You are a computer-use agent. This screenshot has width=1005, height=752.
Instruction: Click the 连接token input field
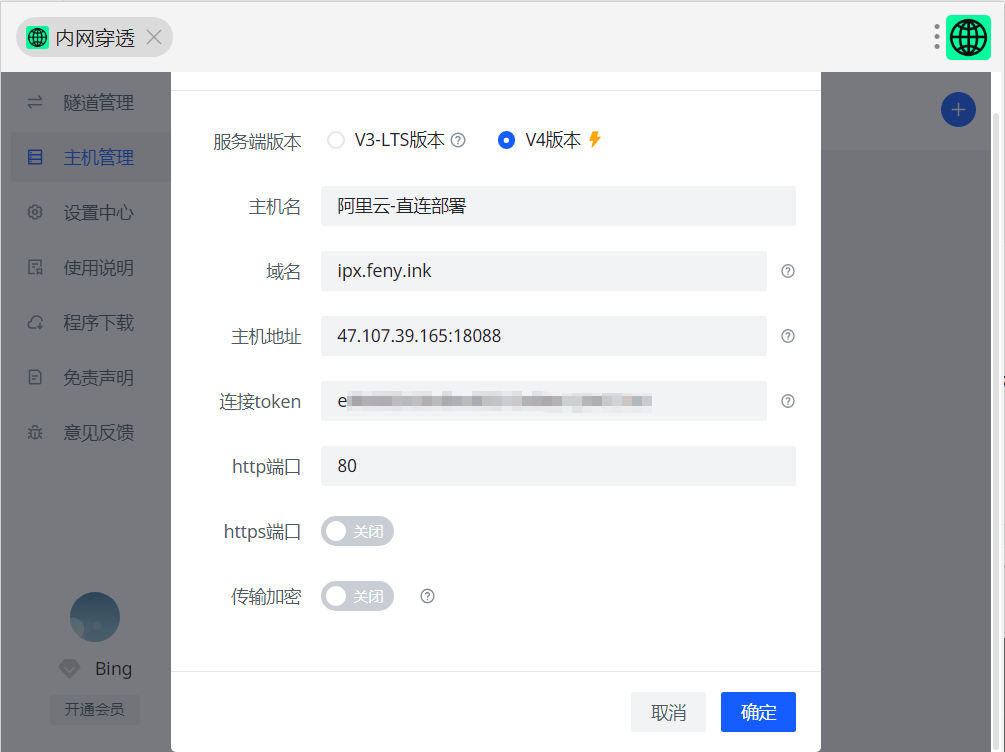(x=544, y=401)
